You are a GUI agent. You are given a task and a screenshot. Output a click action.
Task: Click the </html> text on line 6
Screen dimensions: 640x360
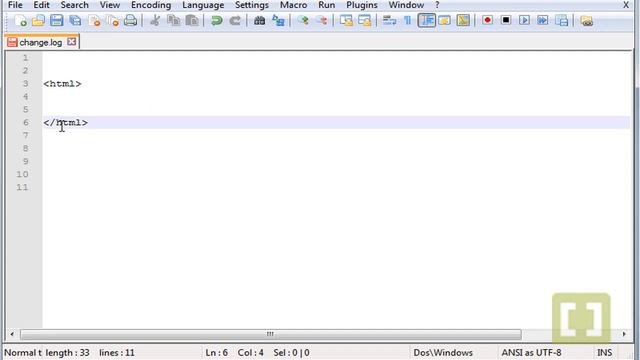coord(66,122)
